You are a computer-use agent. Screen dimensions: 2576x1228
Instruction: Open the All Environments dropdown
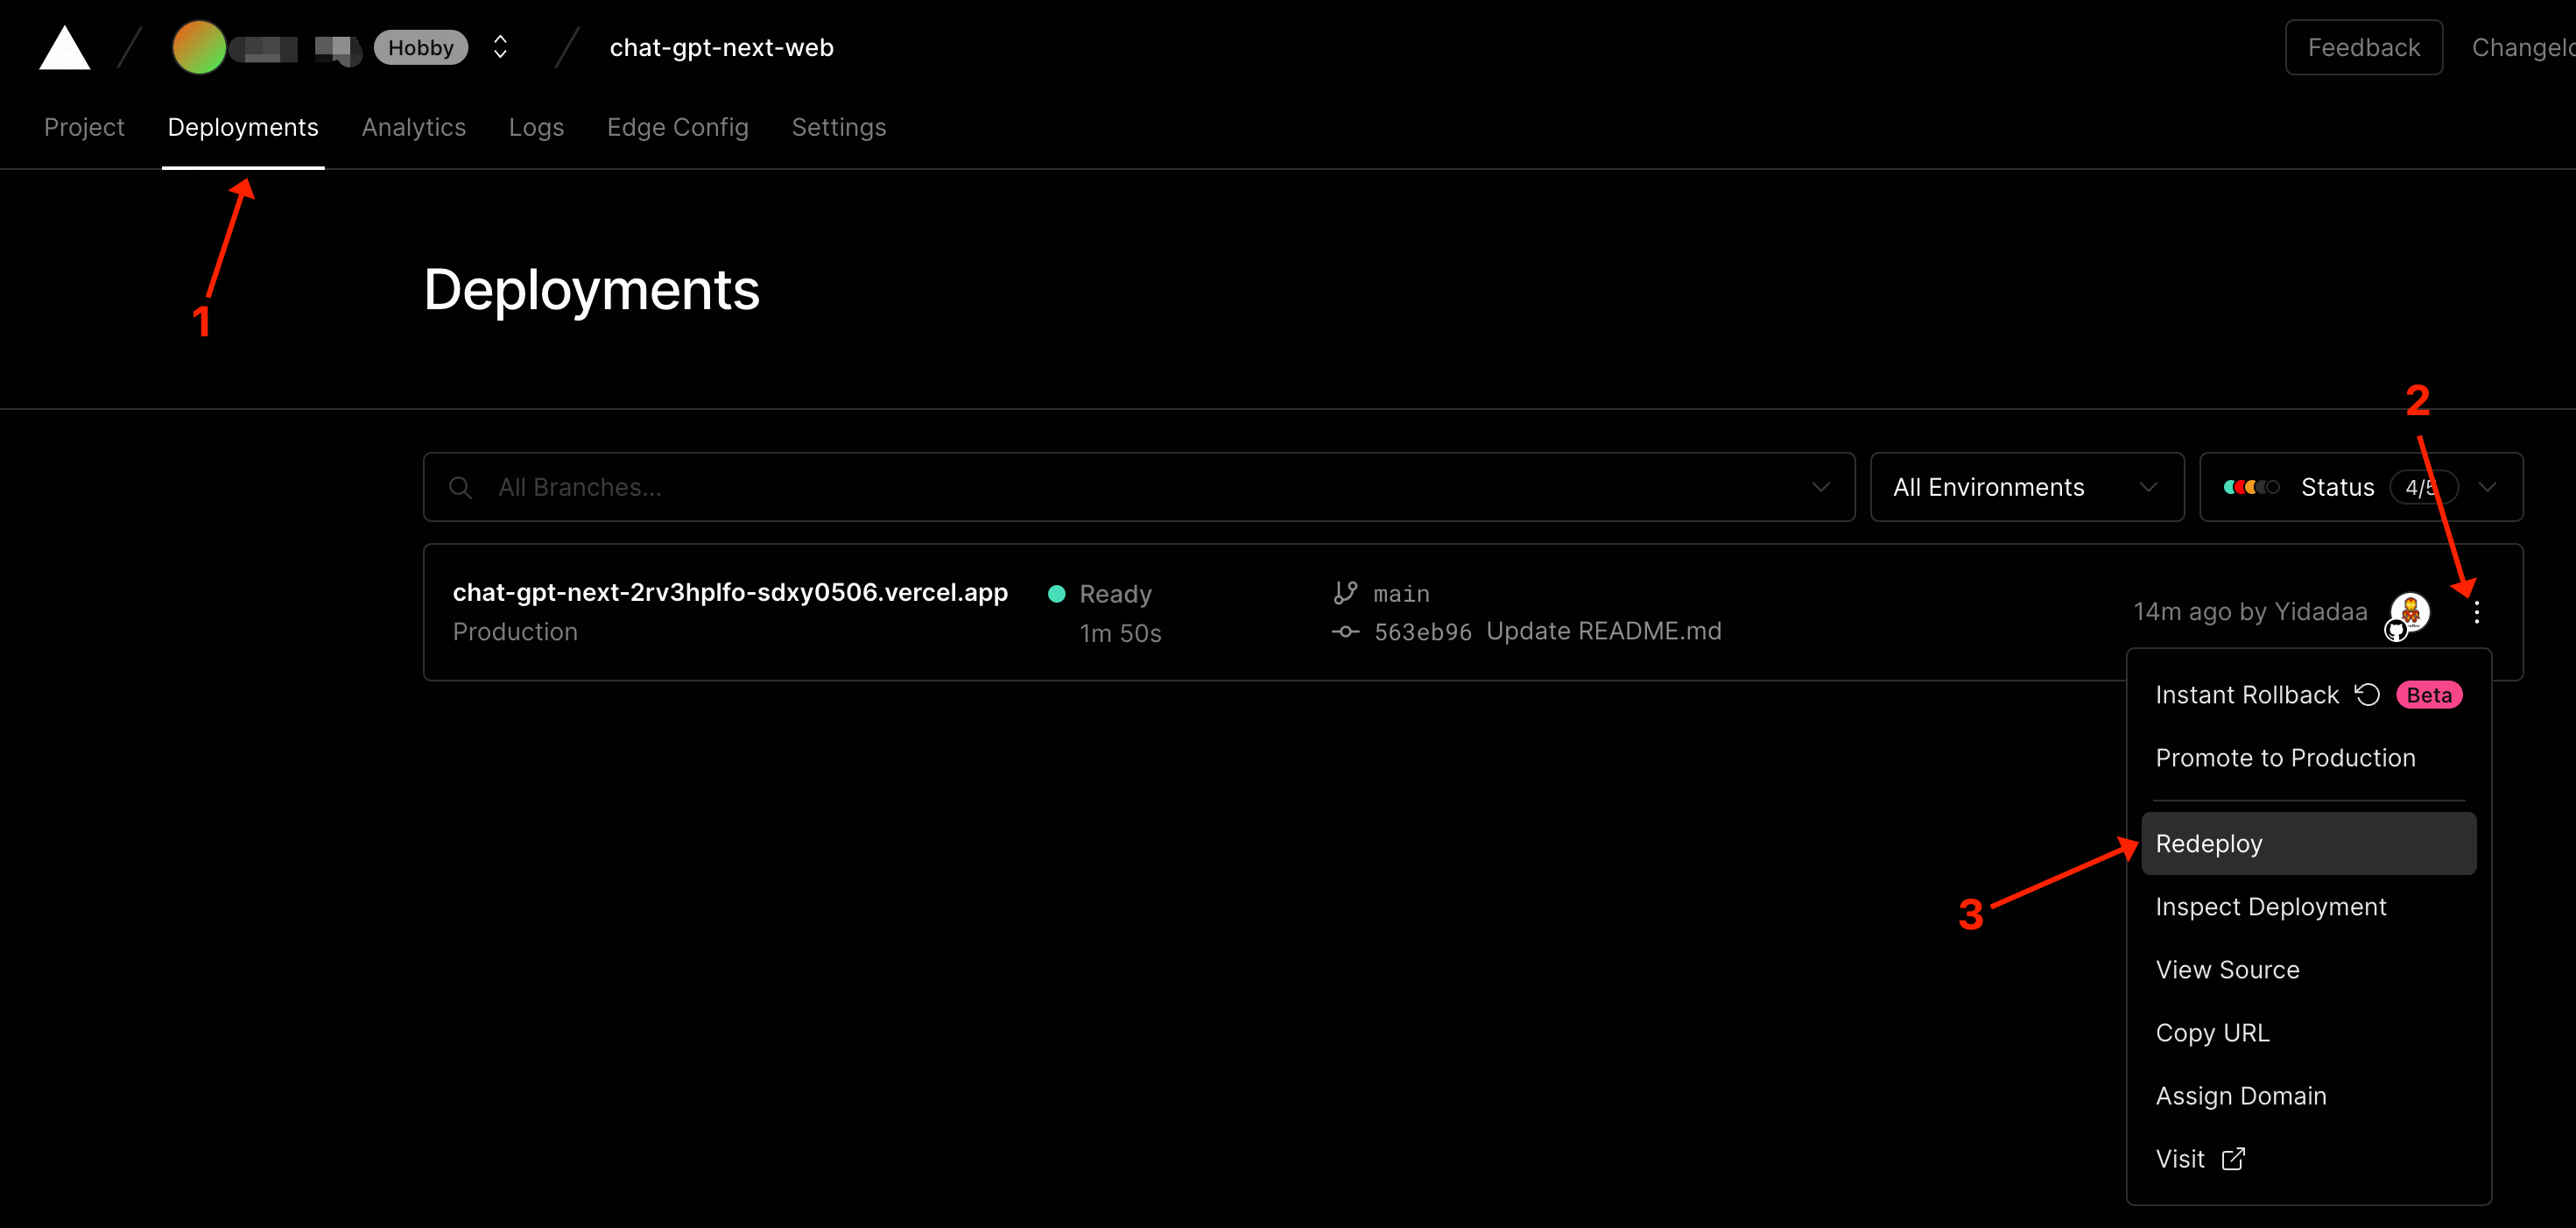coord(2026,487)
